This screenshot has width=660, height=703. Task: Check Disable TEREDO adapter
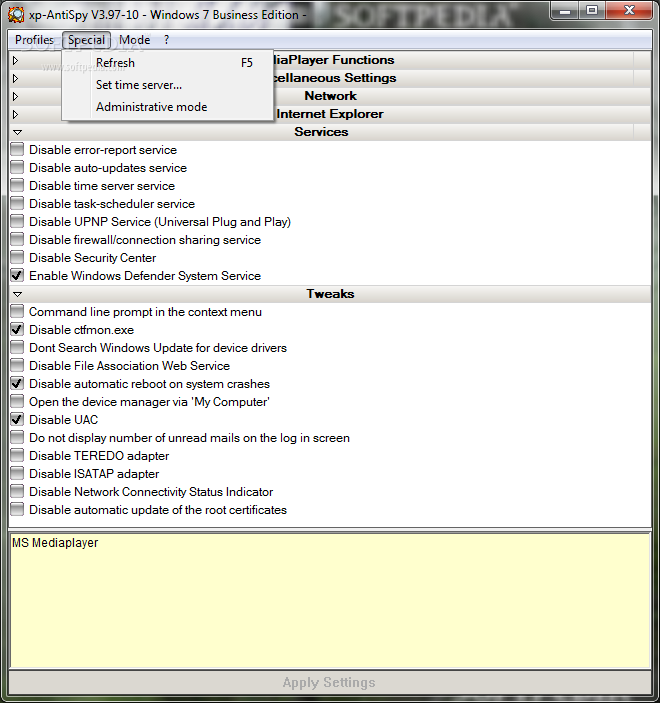click(x=17, y=456)
